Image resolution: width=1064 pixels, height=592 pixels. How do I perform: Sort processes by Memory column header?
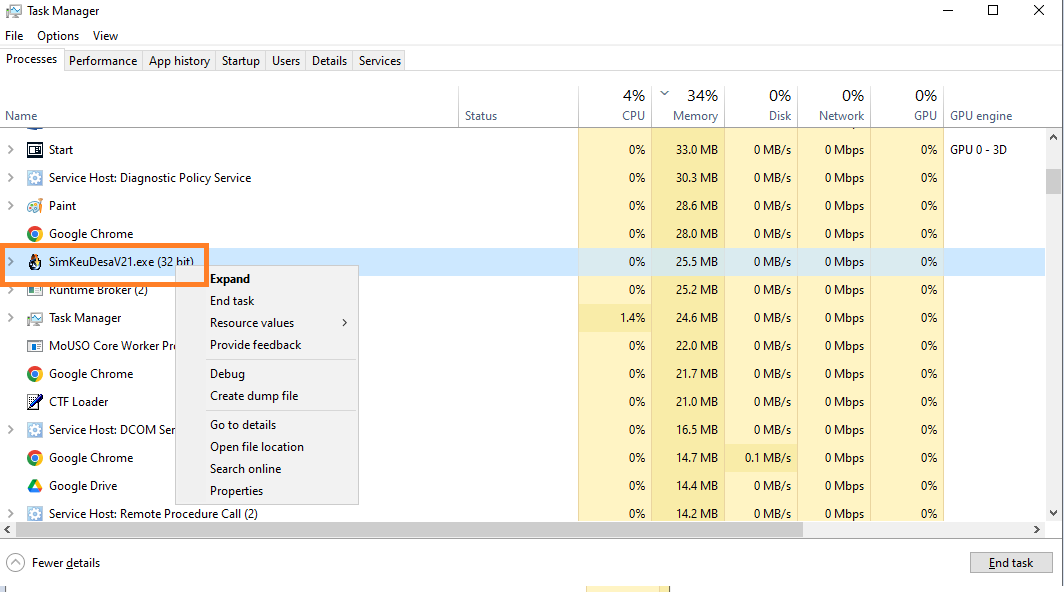pyautogui.click(x=694, y=116)
